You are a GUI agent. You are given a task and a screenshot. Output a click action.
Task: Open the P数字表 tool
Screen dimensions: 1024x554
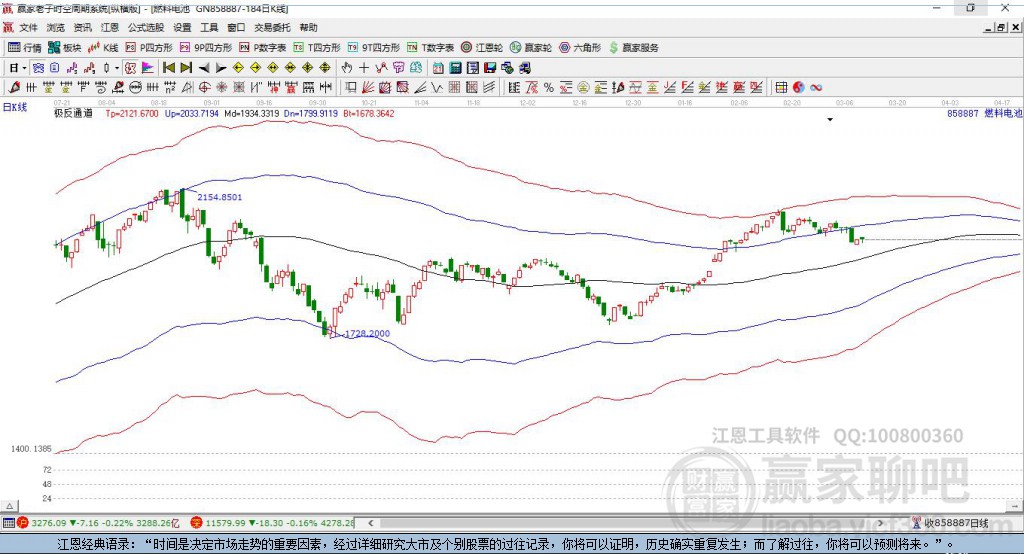(x=263, y=48)
